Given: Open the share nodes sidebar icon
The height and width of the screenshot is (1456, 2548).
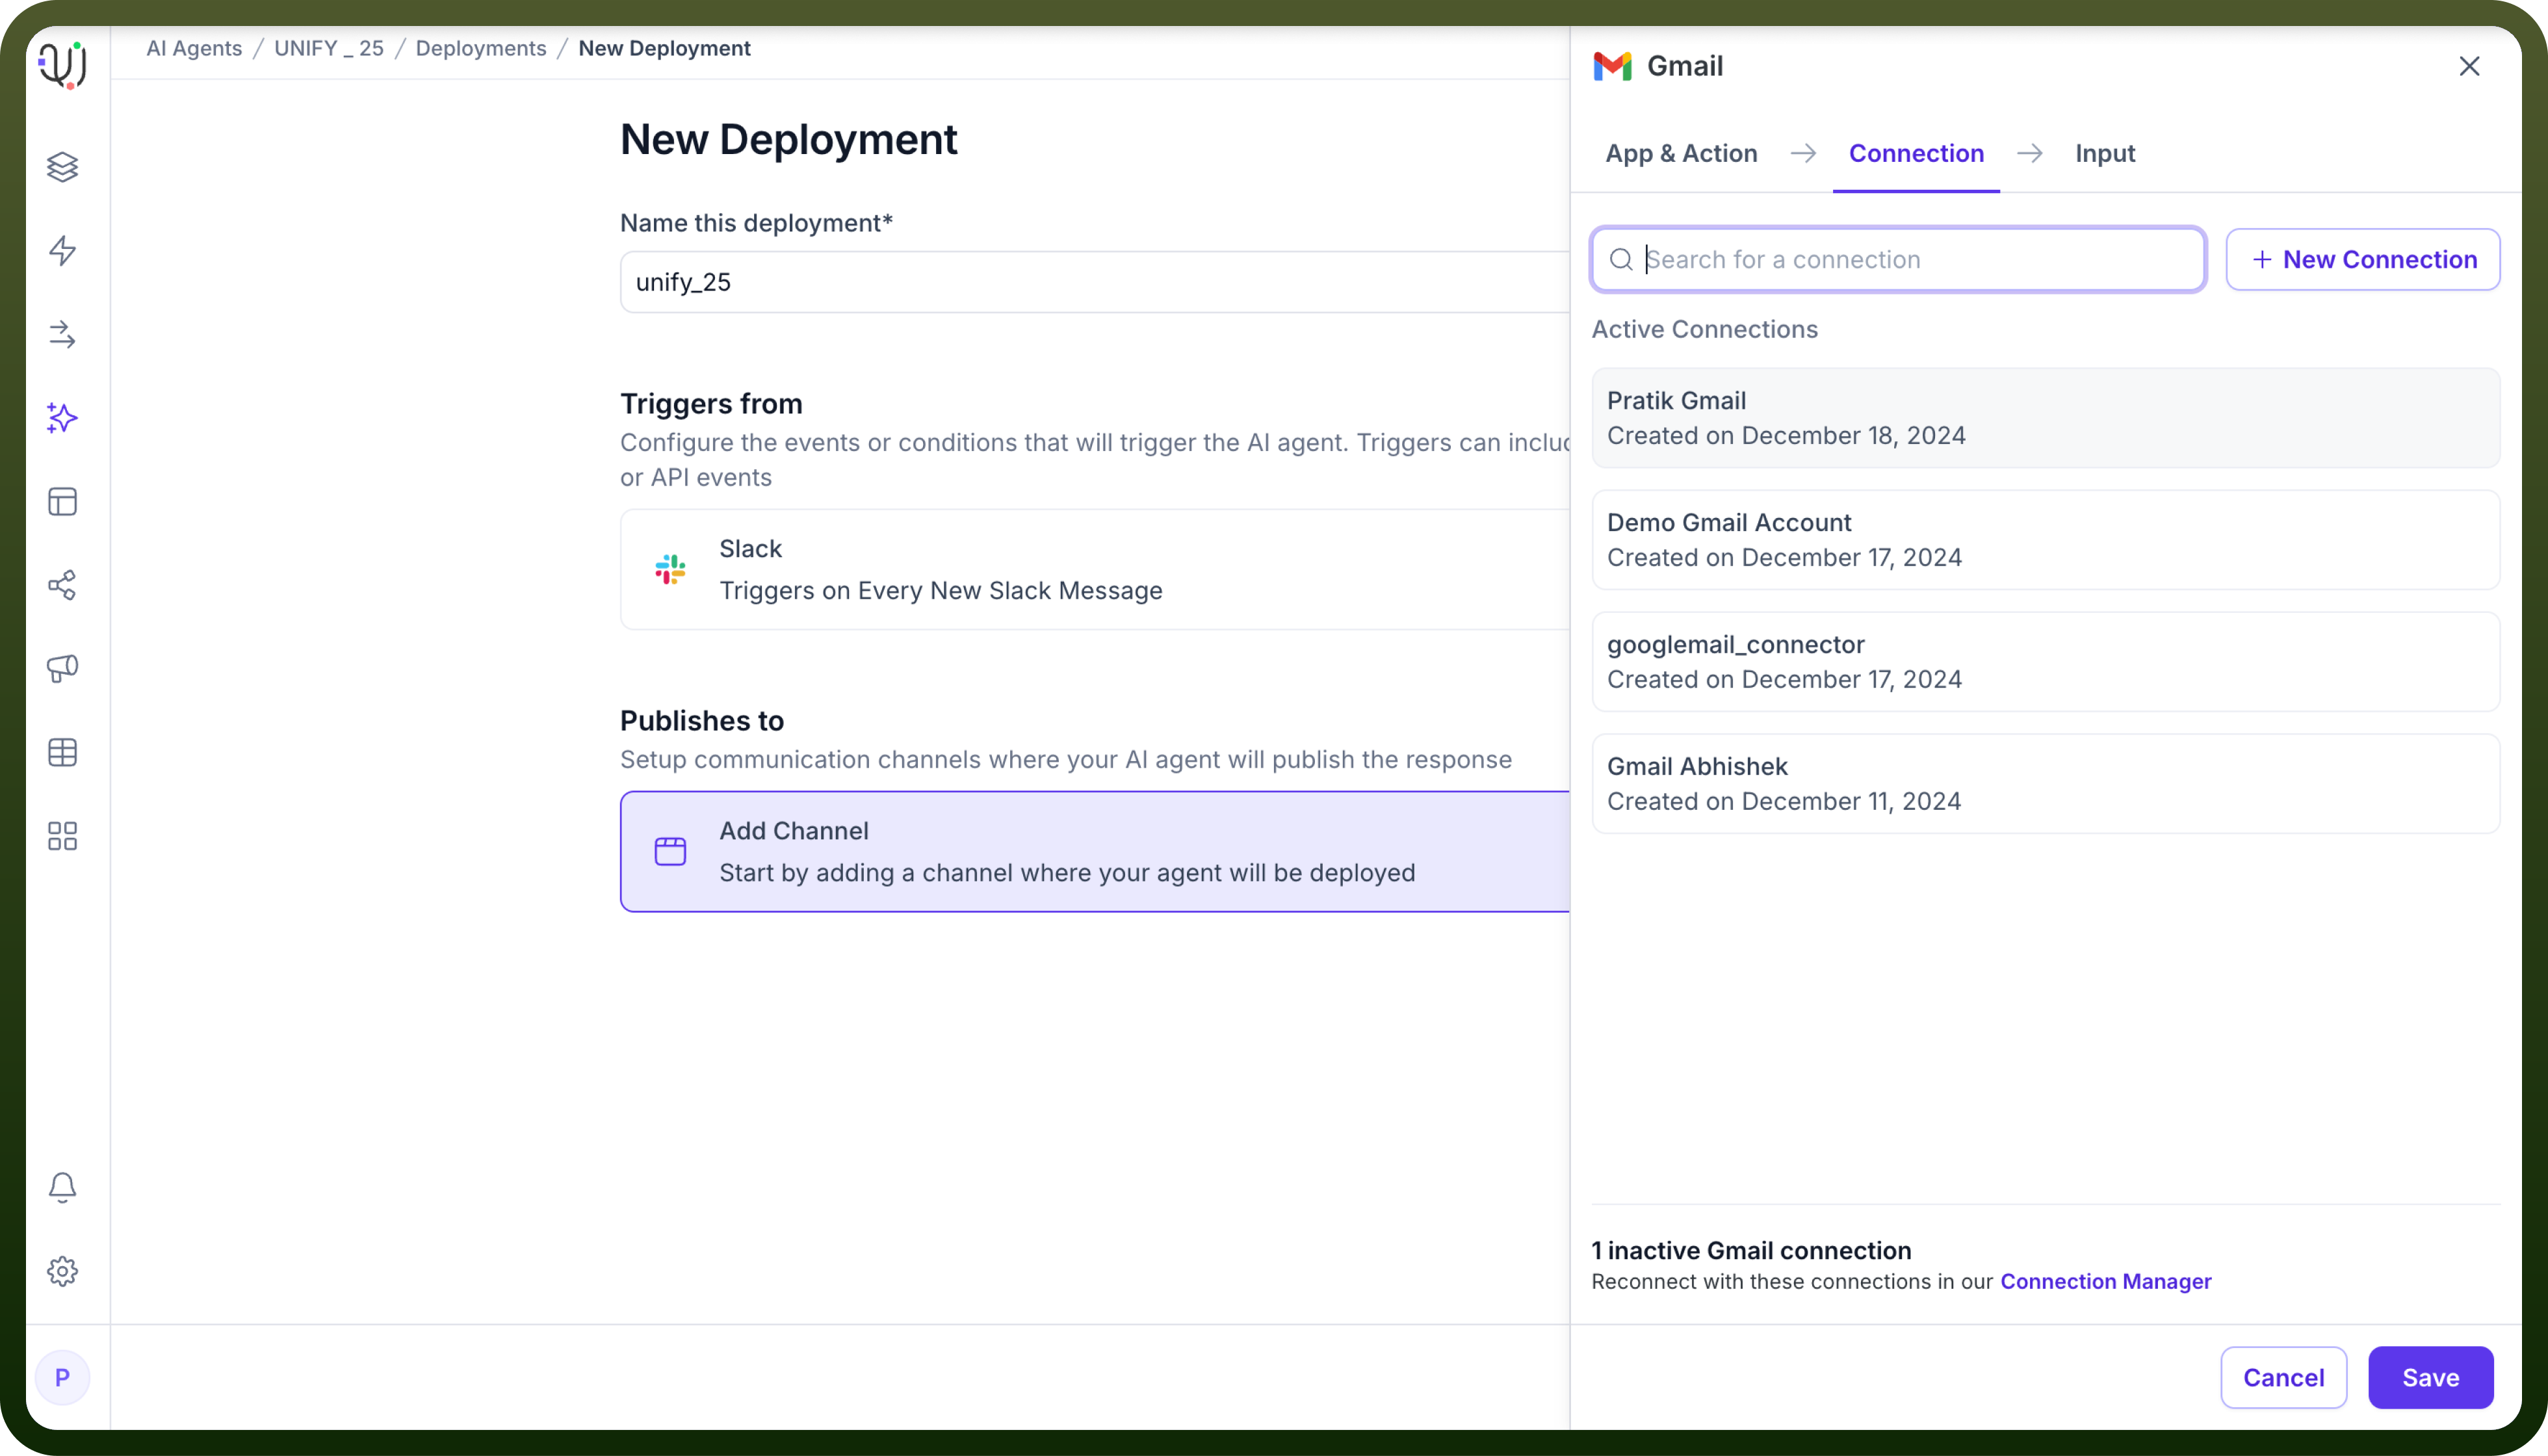Looking at the screenshot, I should click(62, 585).
